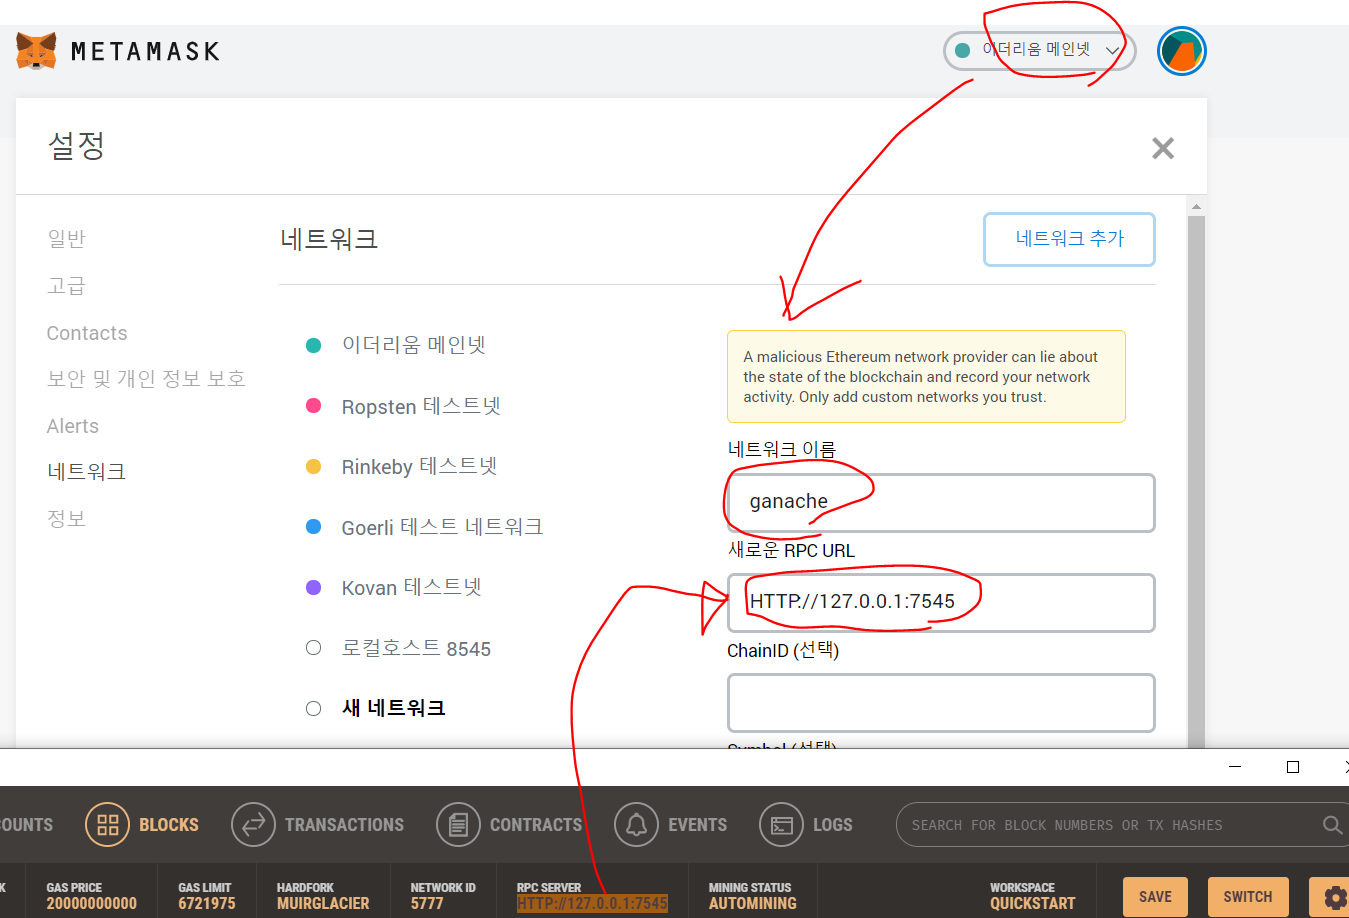Open 정보 settings section
1349x918 pixels.
[66, 519]
